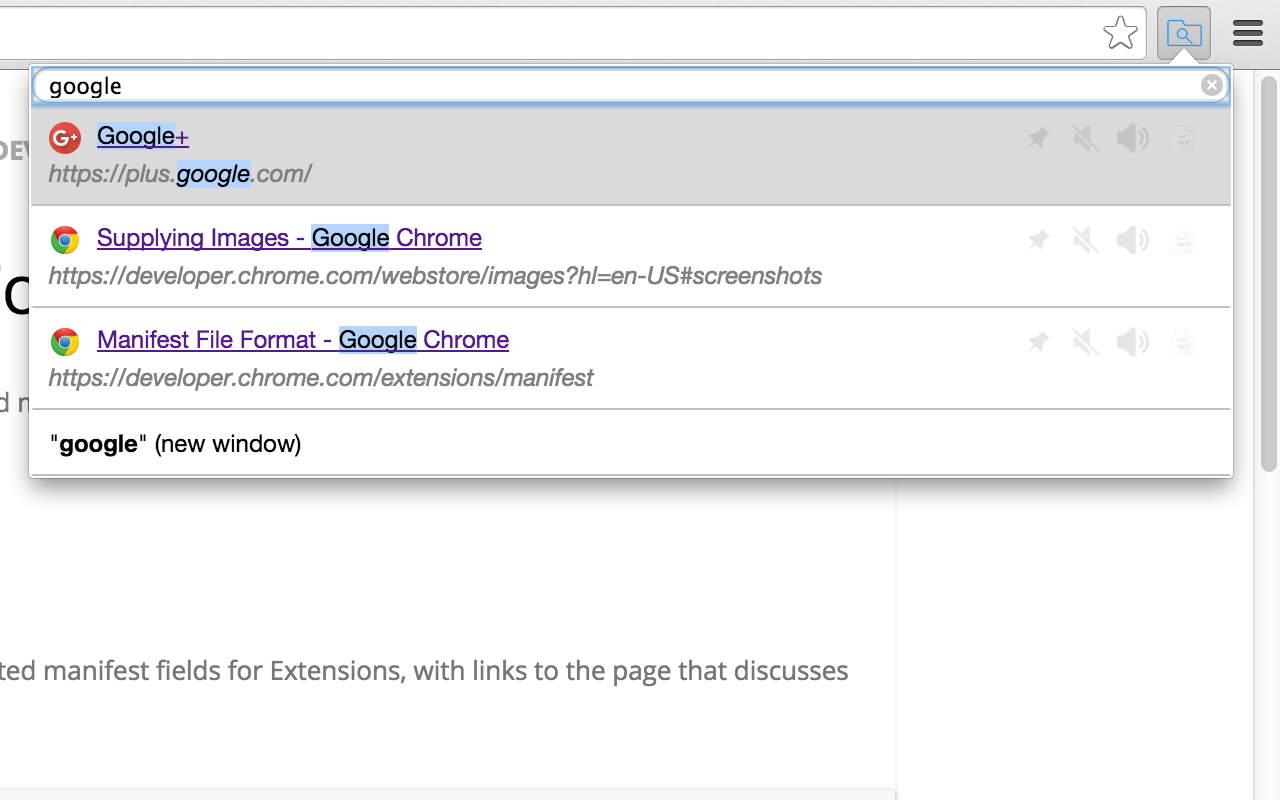Pin the Google+ tab

pyautogui.click(x=1038, y=138)
